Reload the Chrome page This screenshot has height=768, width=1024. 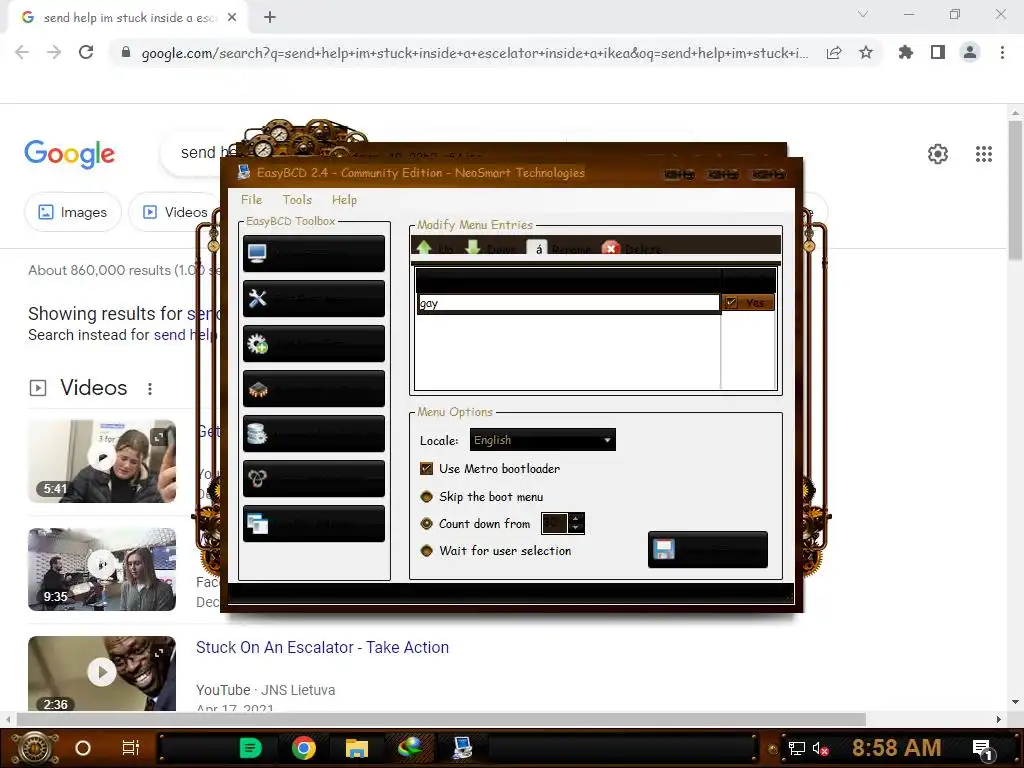[86, 52]
